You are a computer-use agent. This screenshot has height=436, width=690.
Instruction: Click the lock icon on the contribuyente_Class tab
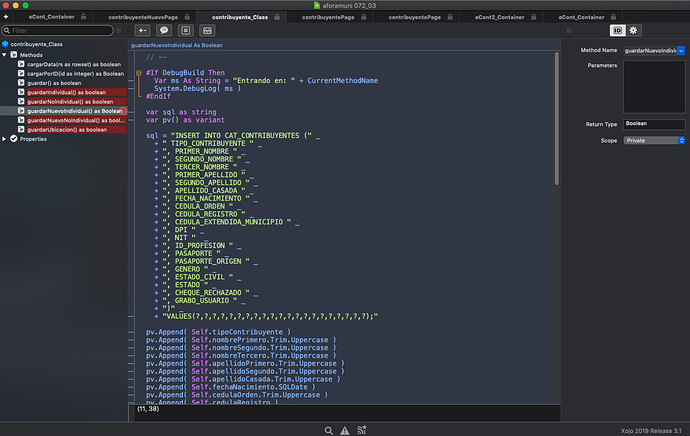coord(277,17)
